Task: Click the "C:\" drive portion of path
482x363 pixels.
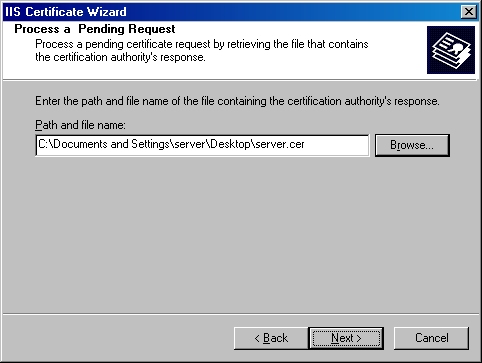Action: 46,144
